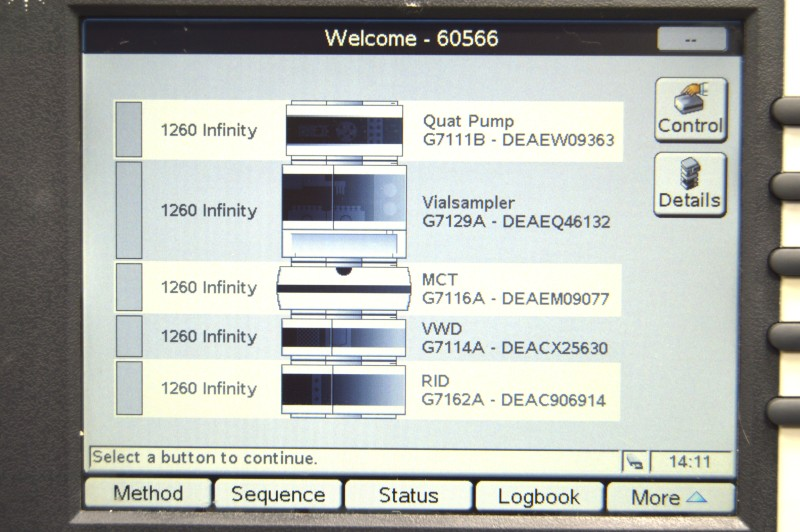Click the top-right status dash button
Viewport: 800px width, 532px height.
click(692, 39)
